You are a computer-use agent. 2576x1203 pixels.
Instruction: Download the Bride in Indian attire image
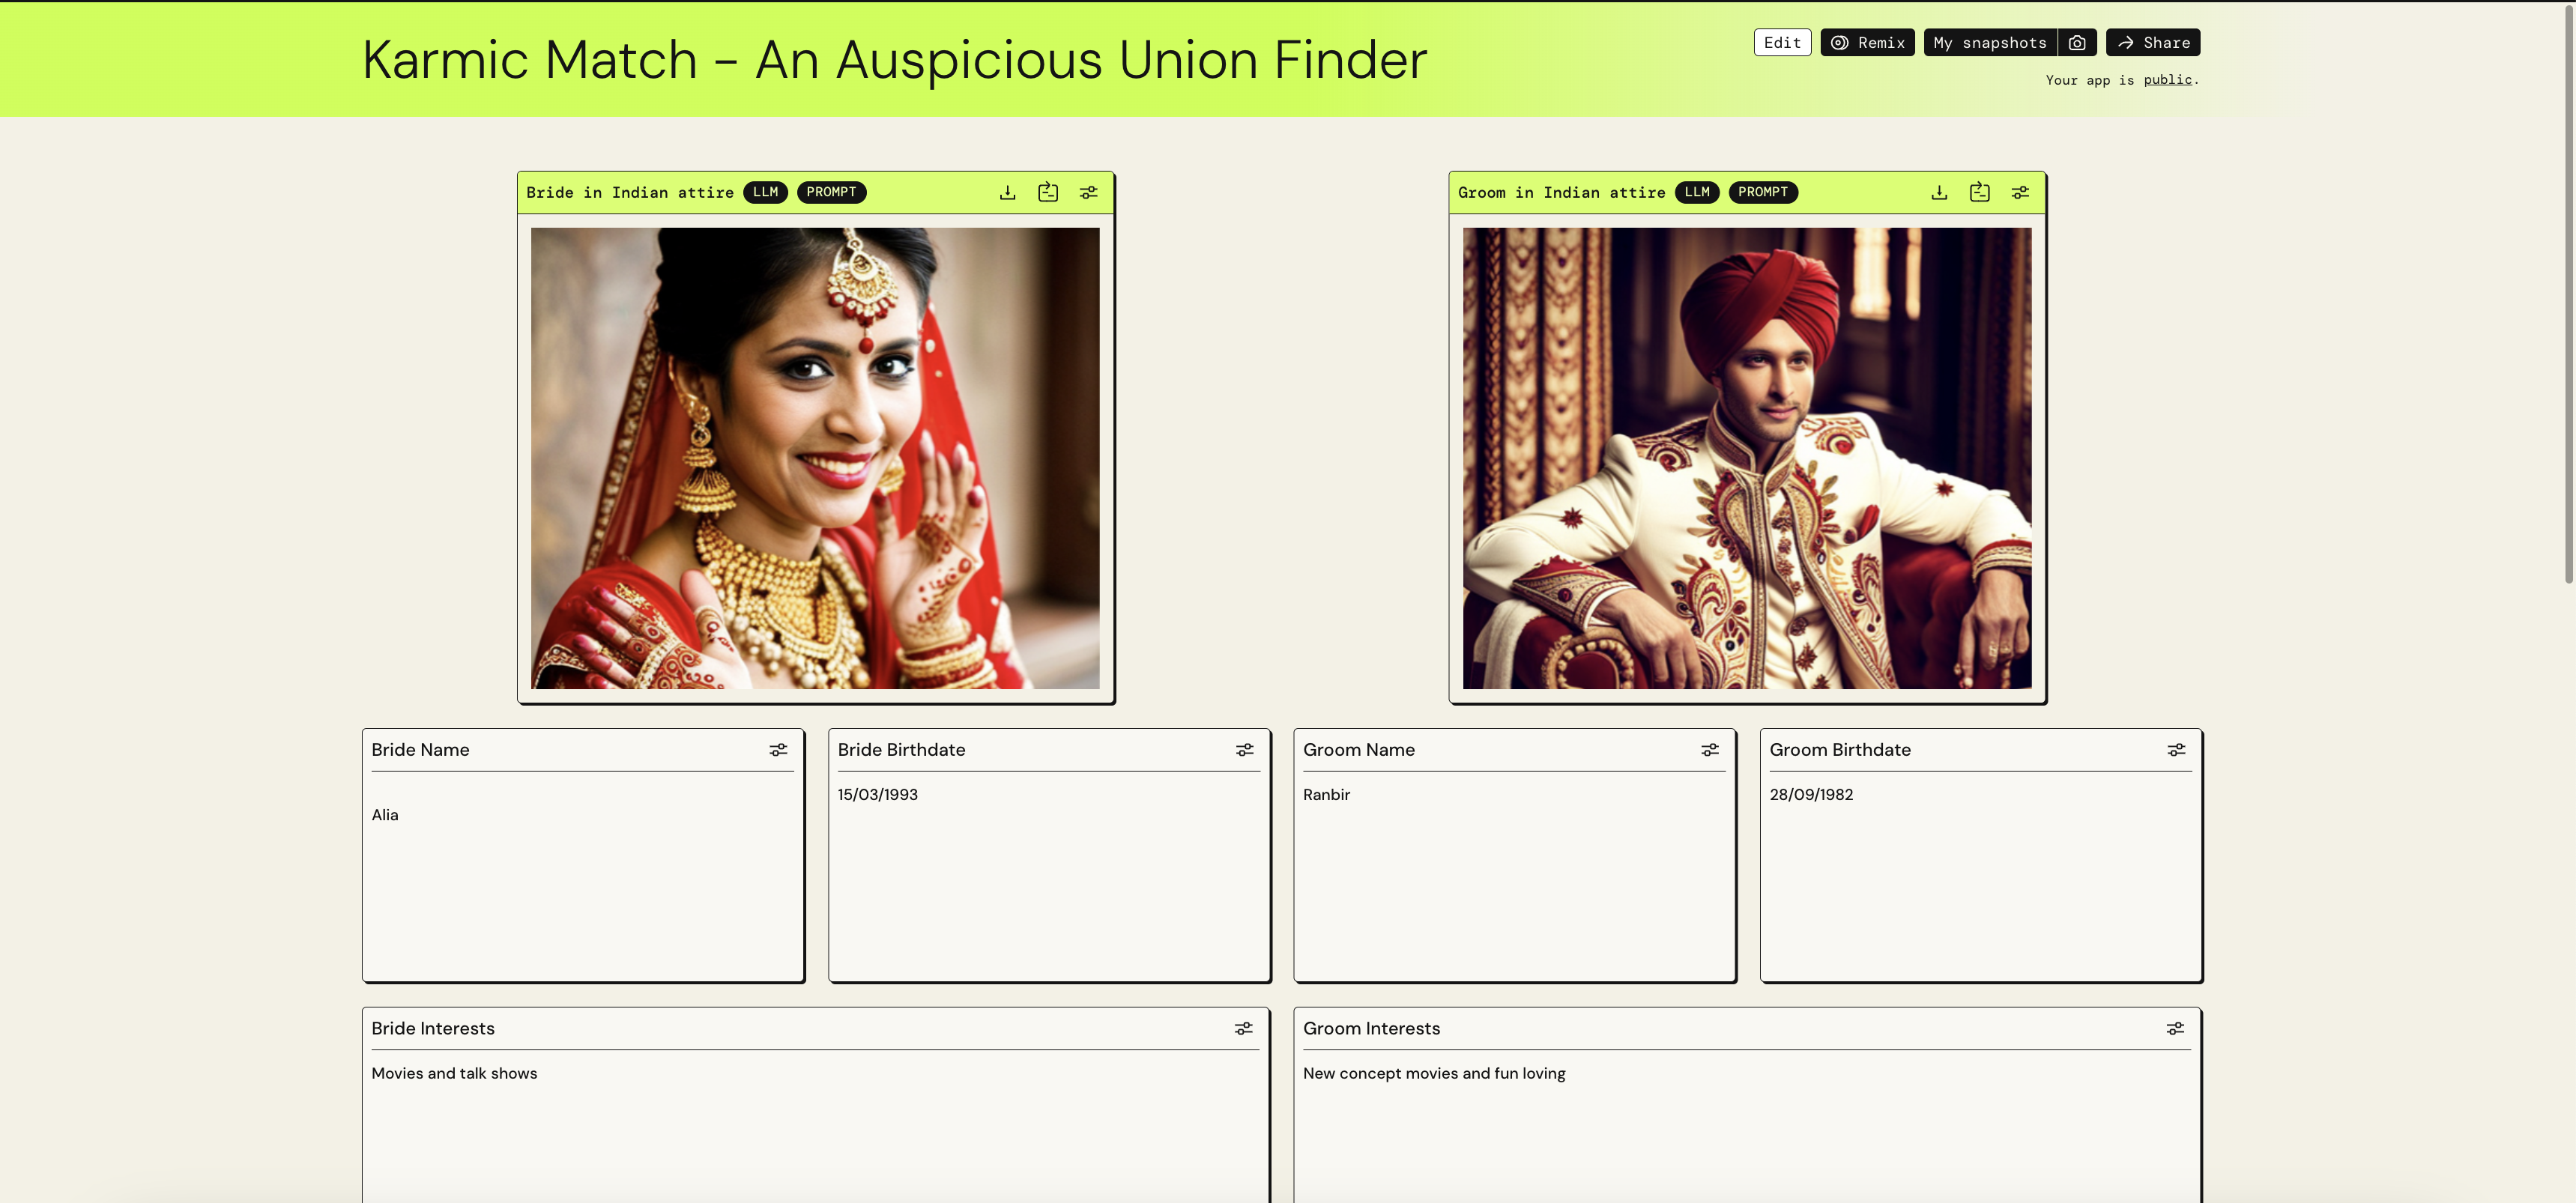[1007, 192]
